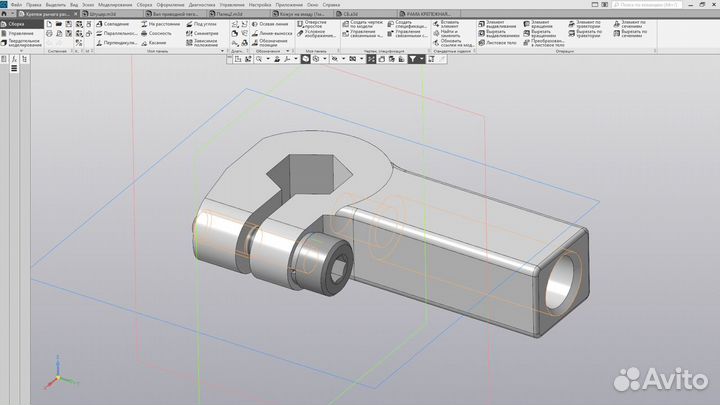
Task: Click the Под углом constraint button
Action: coord(203,23)
